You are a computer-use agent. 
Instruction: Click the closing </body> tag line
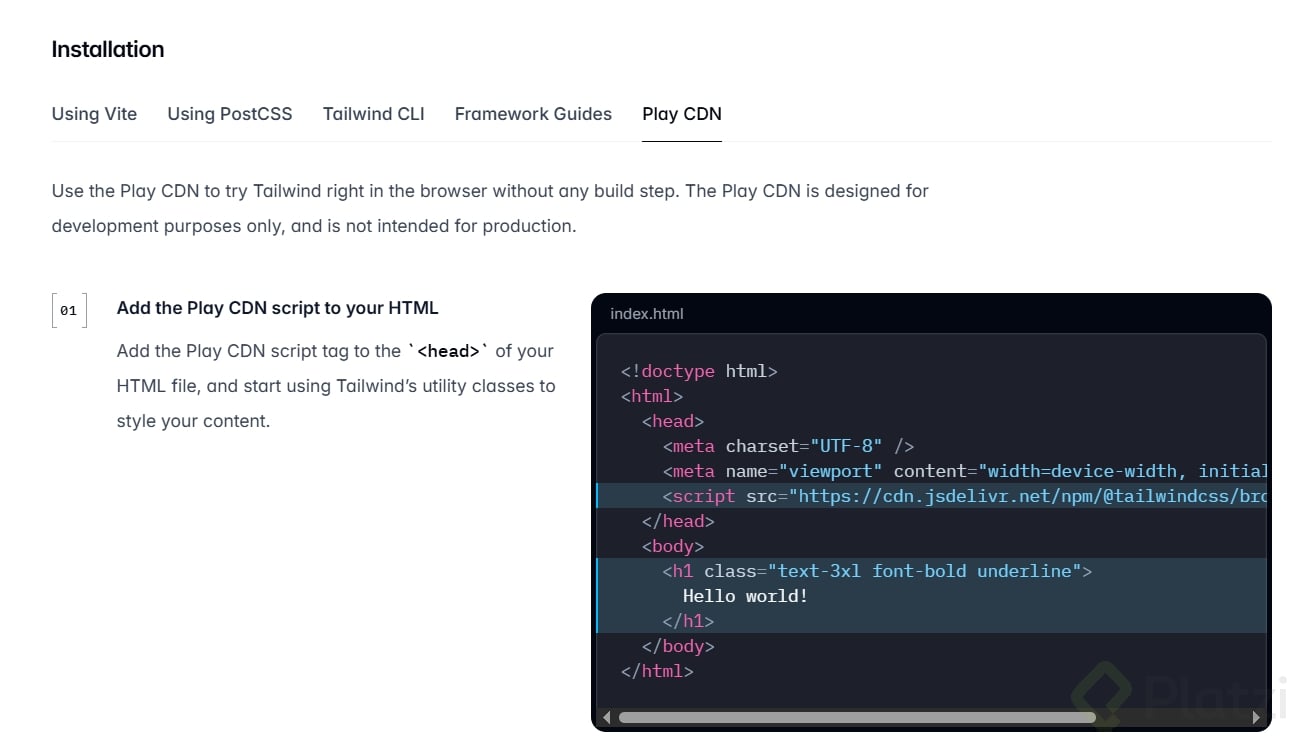click(678, 646)
